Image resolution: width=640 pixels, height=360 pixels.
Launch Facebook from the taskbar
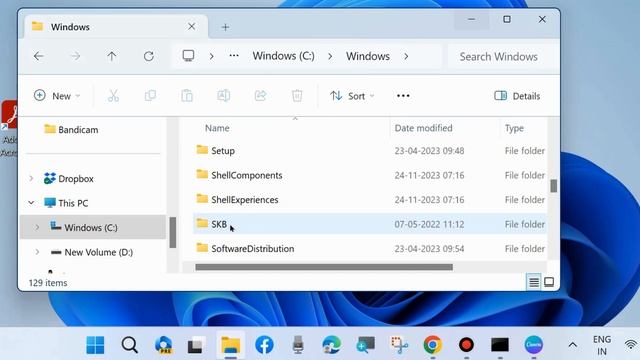point(264,345)
